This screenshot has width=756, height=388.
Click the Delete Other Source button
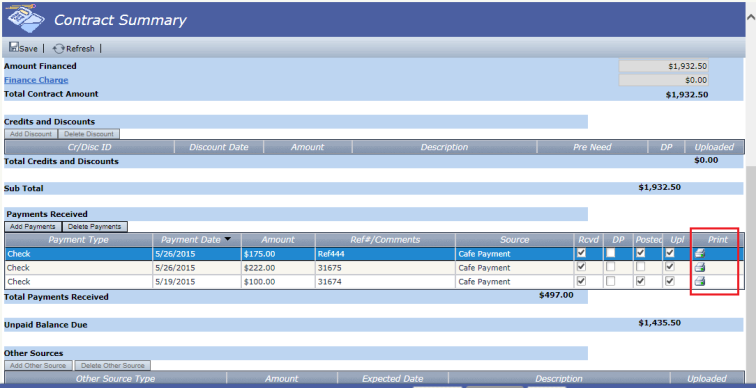(x=113, y=365)
